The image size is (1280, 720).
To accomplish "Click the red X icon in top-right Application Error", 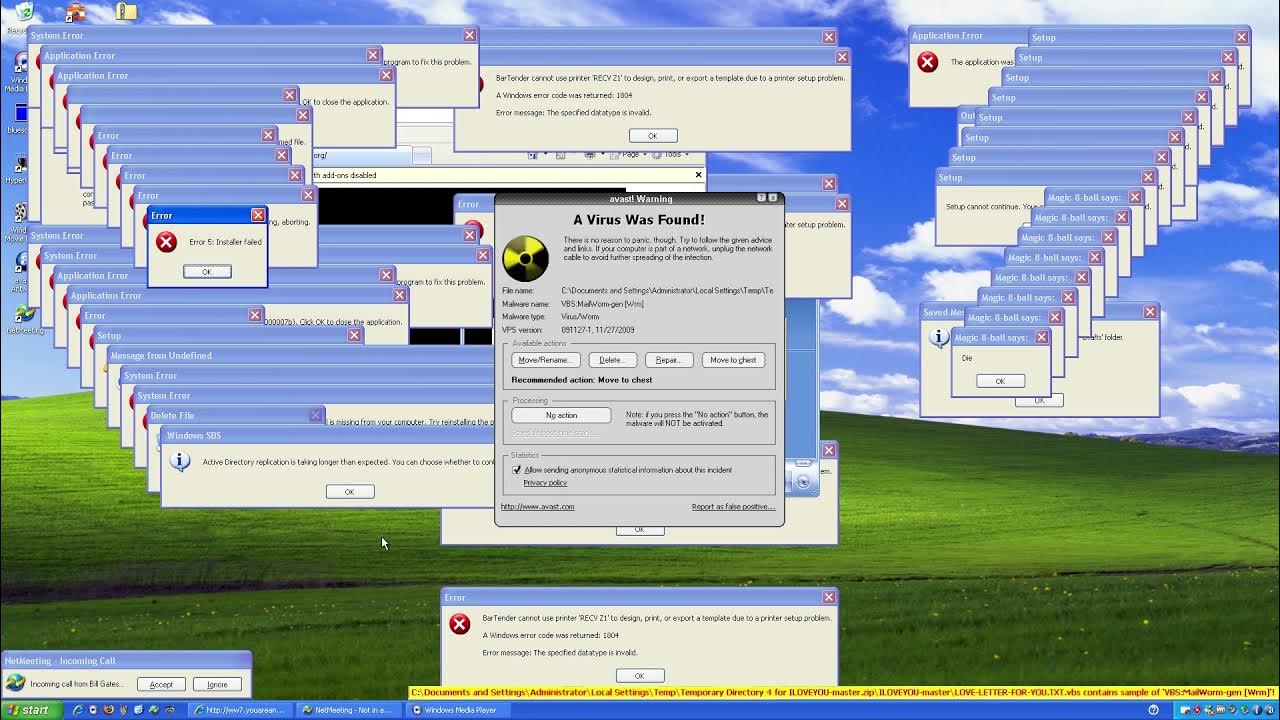I will pos(928,62).
